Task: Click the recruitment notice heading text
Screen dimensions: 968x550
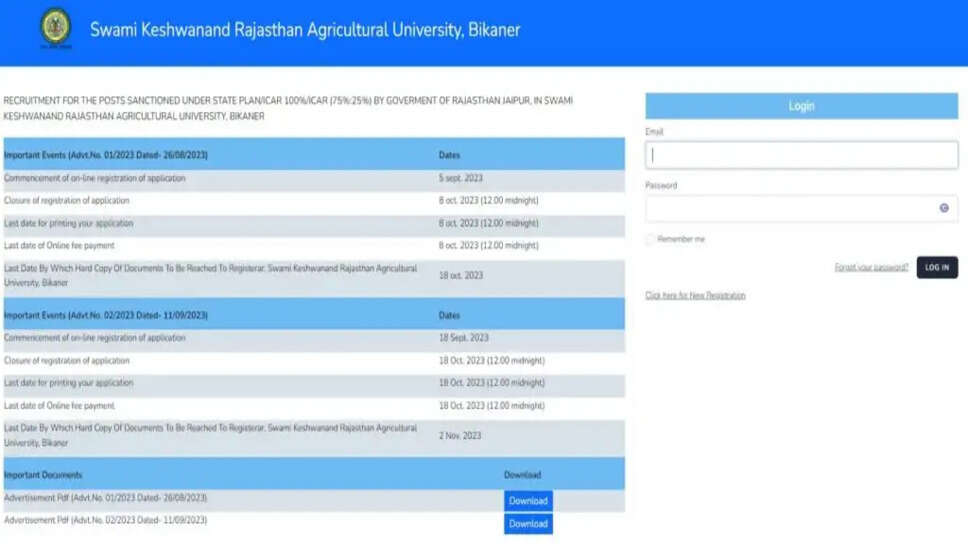Action: [288, 108]
